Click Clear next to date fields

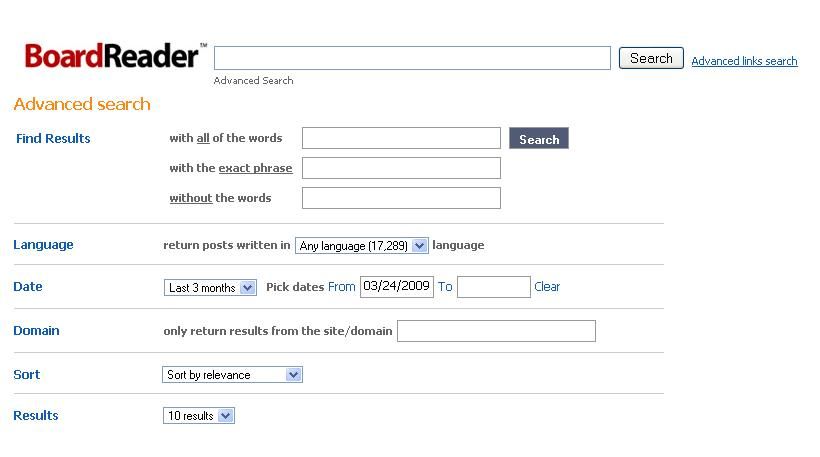(x=547, y=287)
